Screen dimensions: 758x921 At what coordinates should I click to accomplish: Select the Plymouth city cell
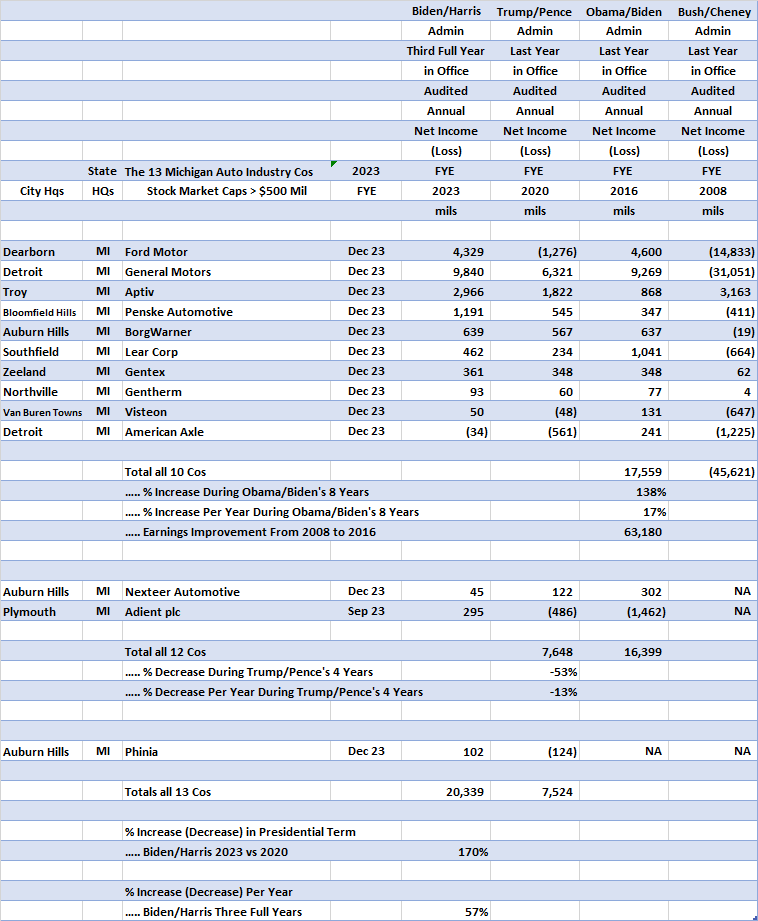coord(42,611)
